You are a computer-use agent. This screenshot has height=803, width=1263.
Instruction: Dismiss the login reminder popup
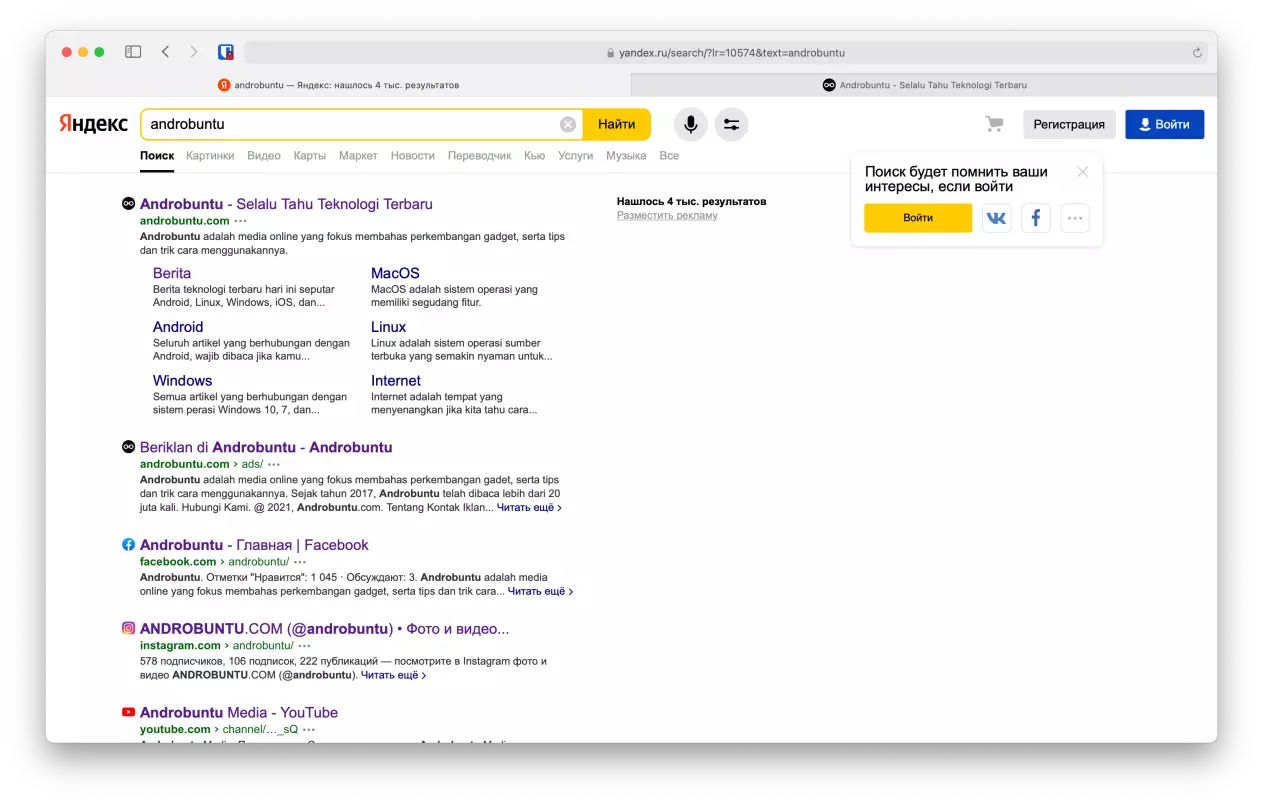tap(1082, 171)
